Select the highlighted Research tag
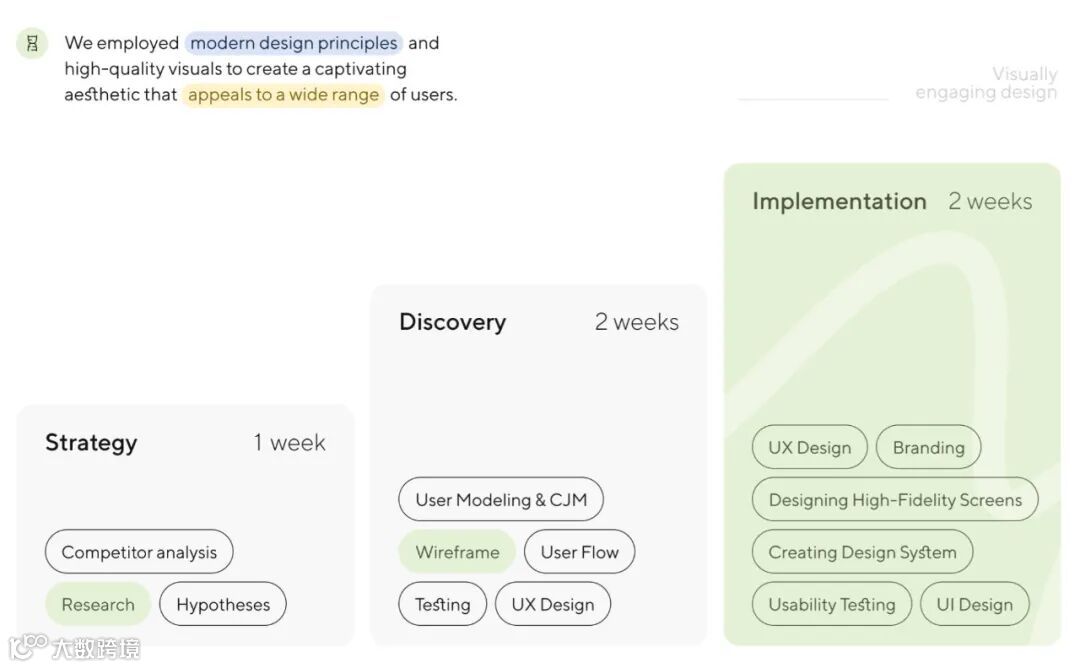 pyautogui.click(x=98, y=604)
